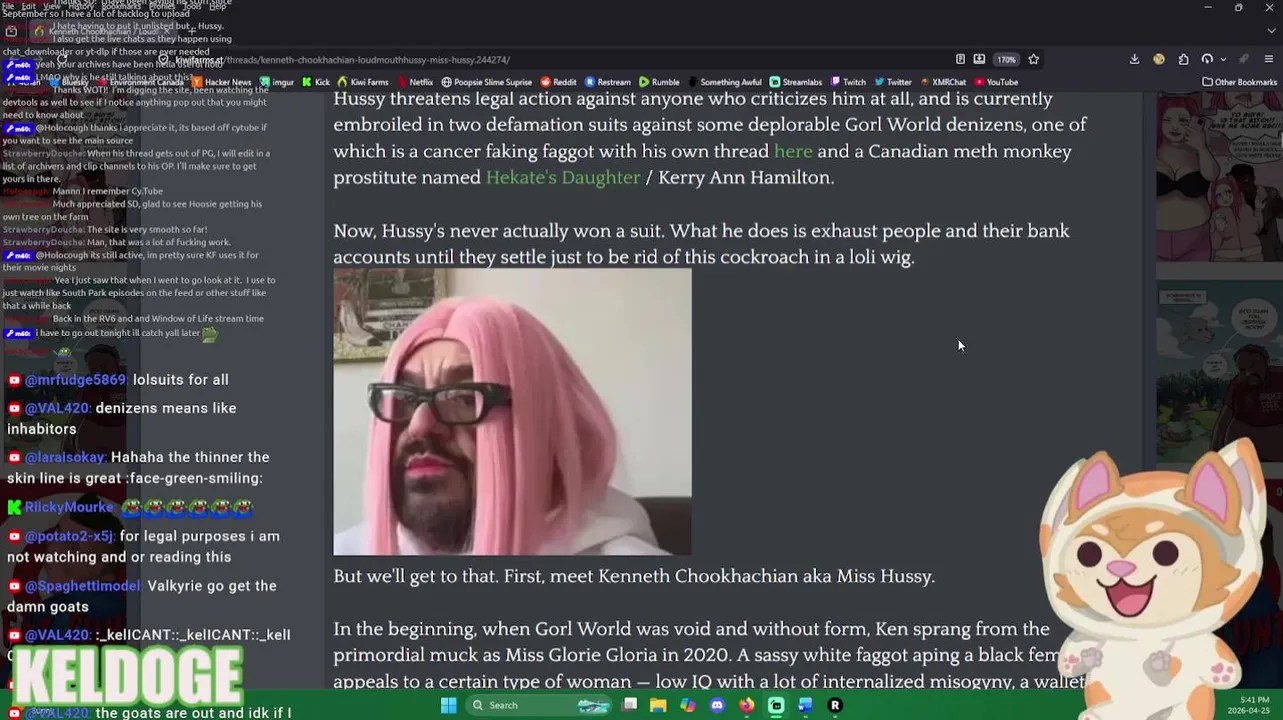
Task: Reset the 170% zoom level badge
Action: (1006, 59)
